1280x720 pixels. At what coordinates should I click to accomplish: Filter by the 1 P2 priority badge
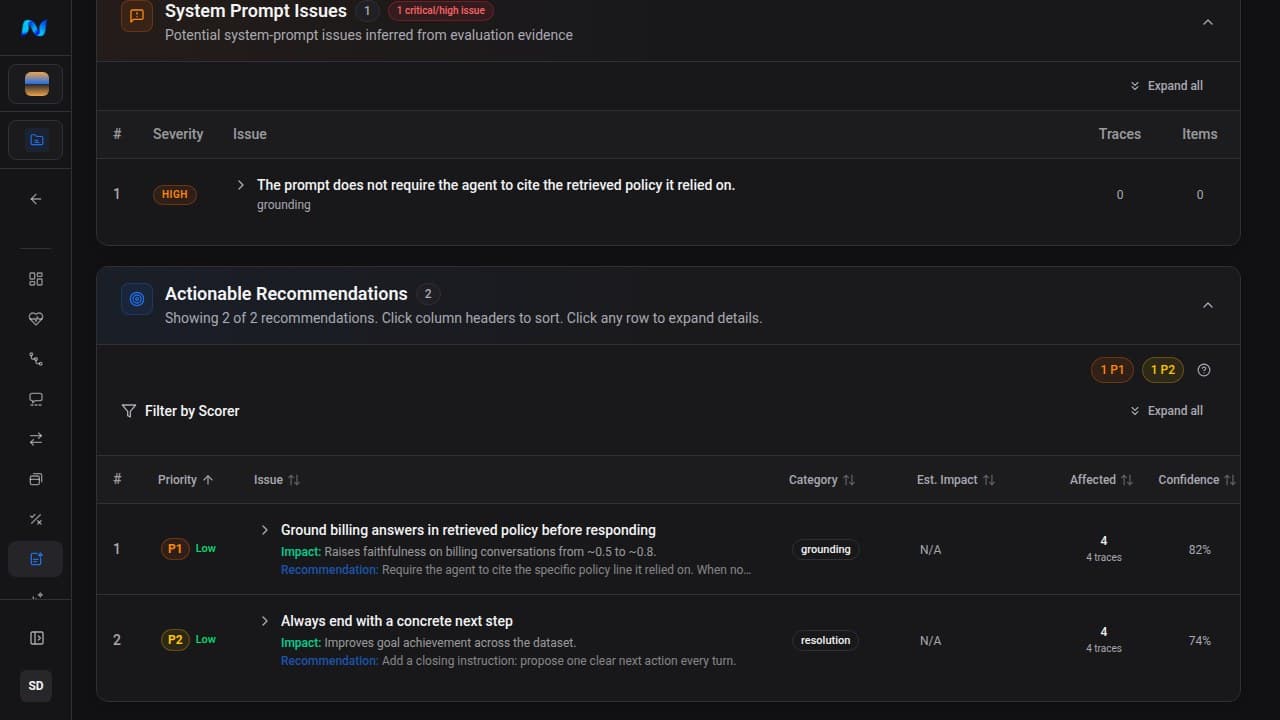click(x=1162, y=370)
